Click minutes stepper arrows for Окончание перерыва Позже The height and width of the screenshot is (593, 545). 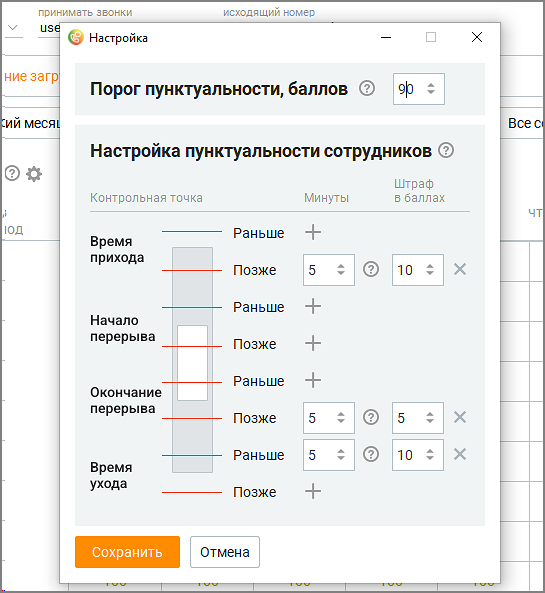[341, 418]
